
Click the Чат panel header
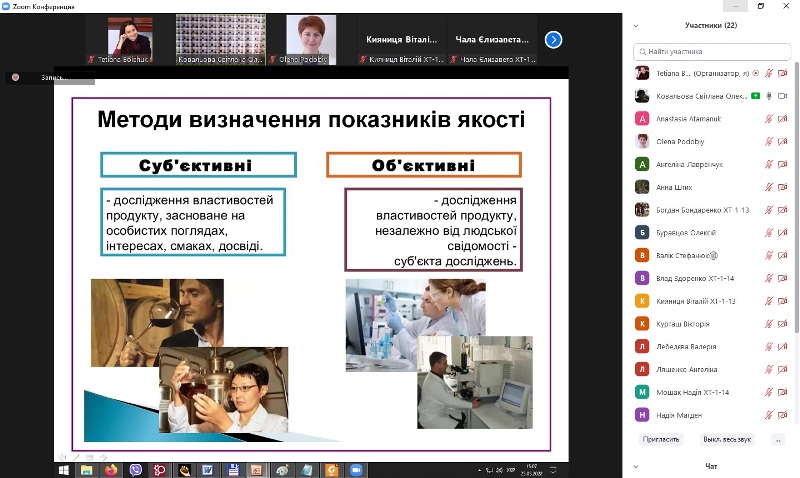tap(711, 466)
